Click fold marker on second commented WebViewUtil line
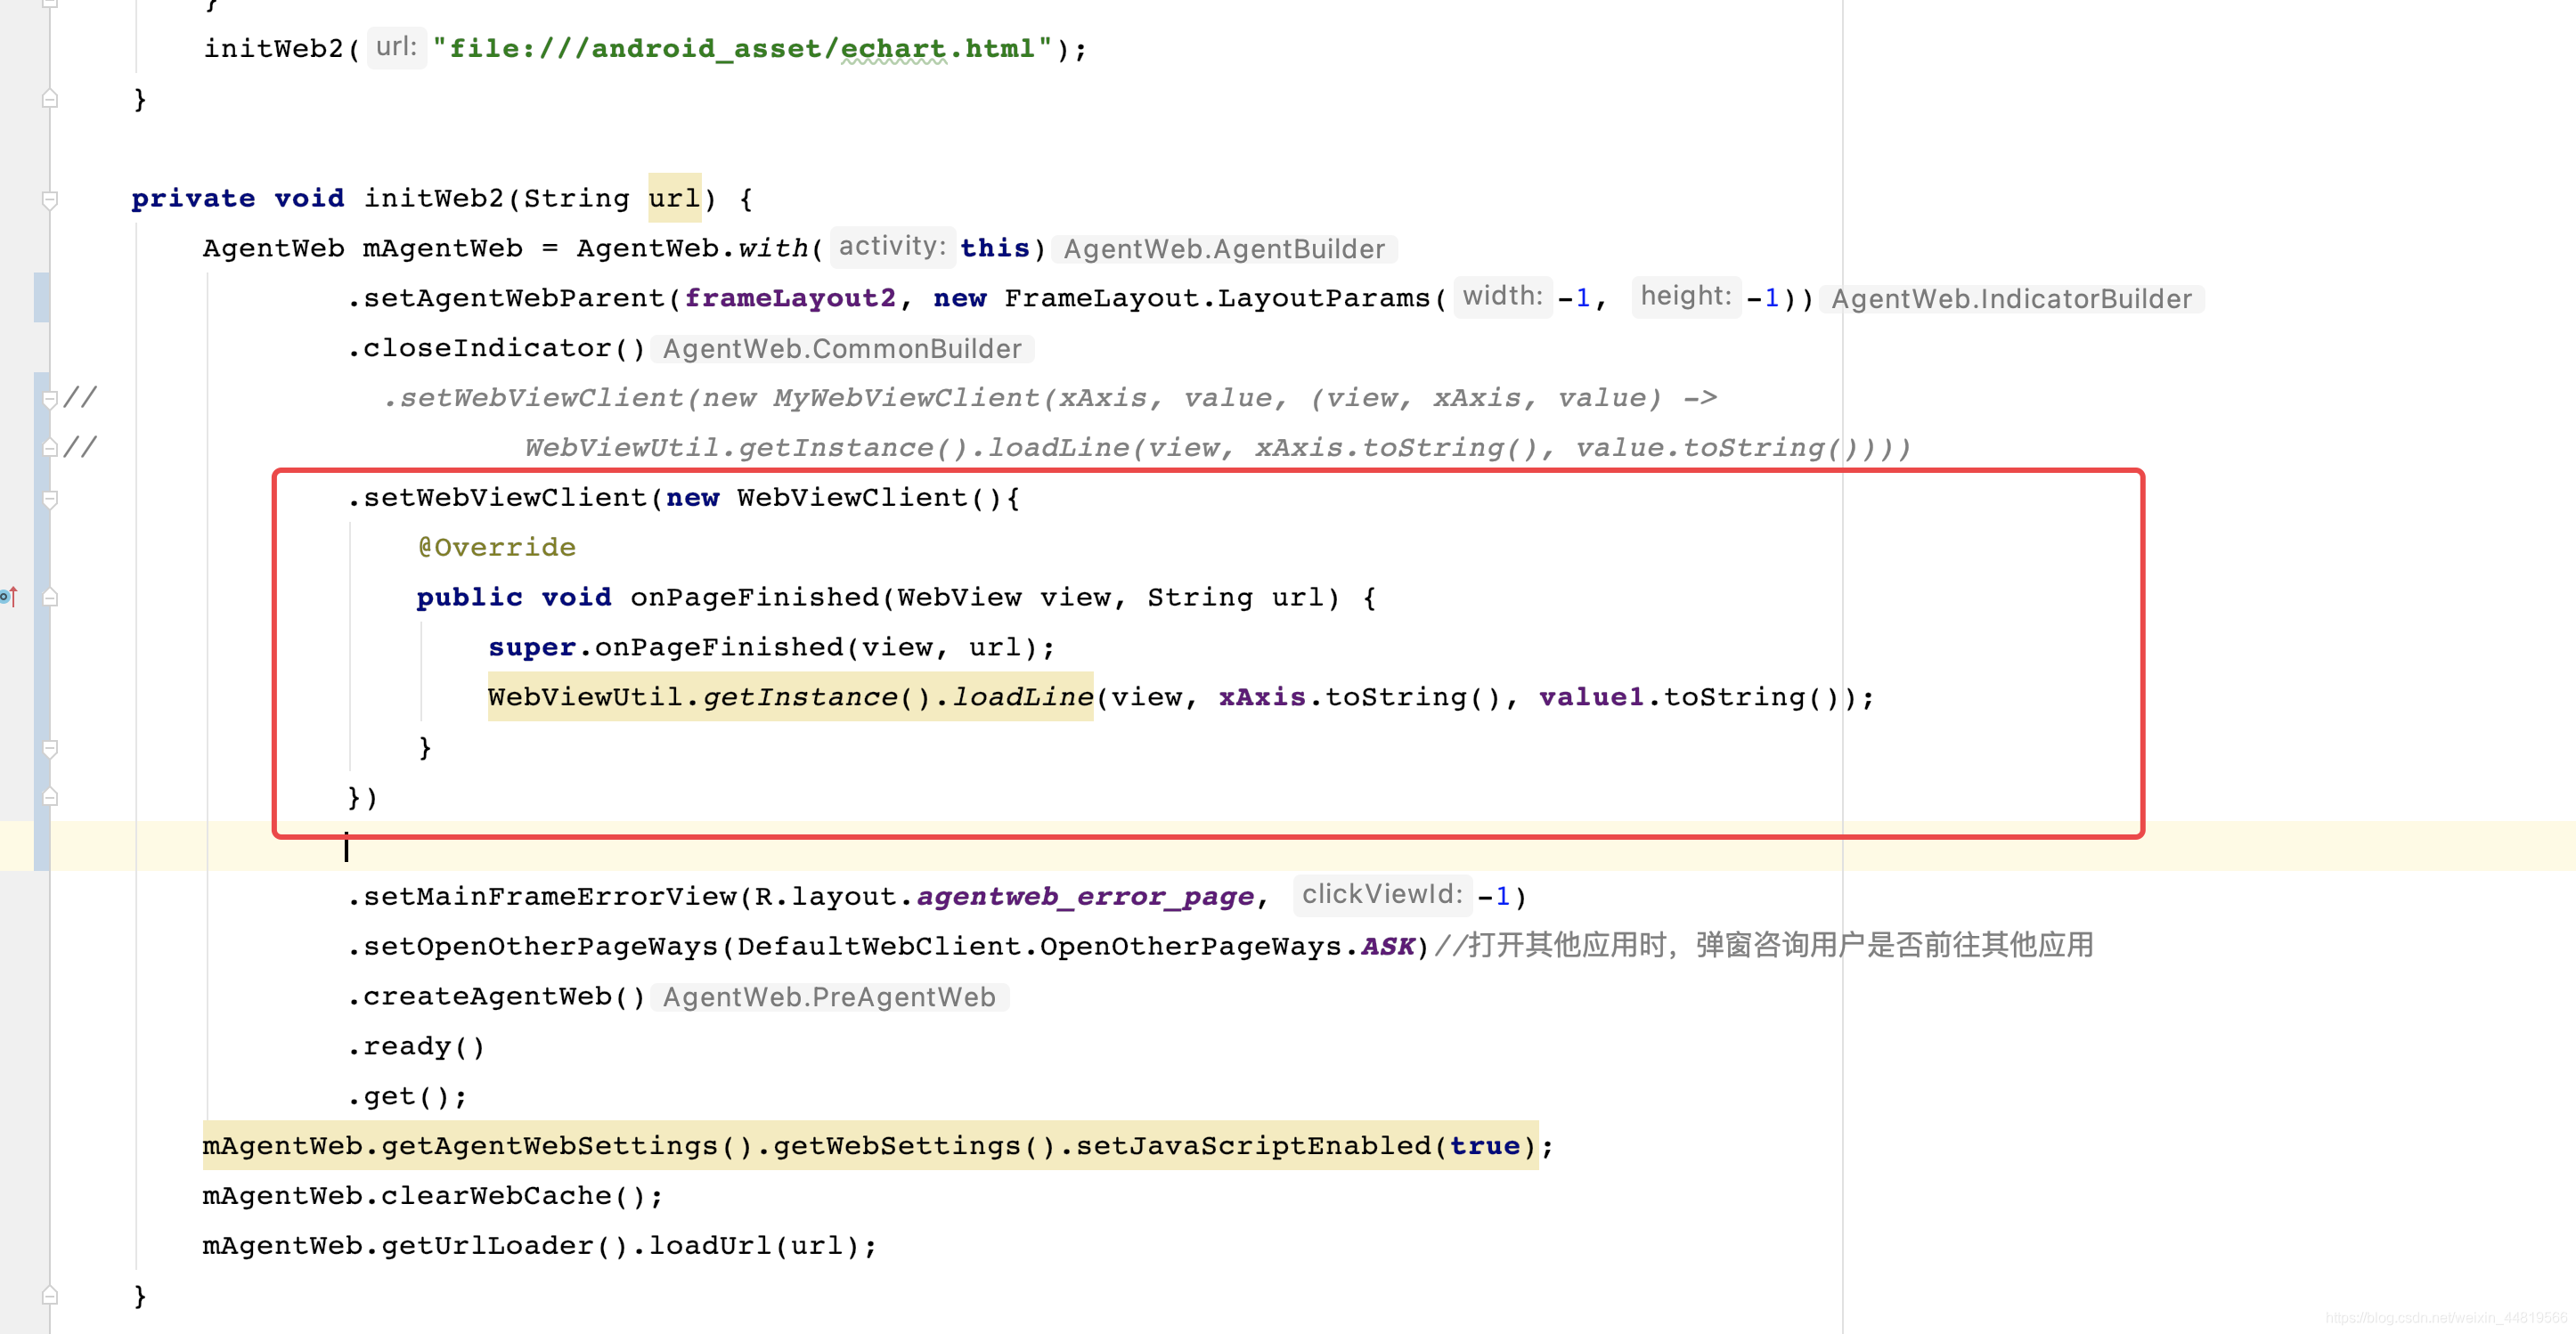The width and height of the screenshot is (2576, 1334). [50, 448]
